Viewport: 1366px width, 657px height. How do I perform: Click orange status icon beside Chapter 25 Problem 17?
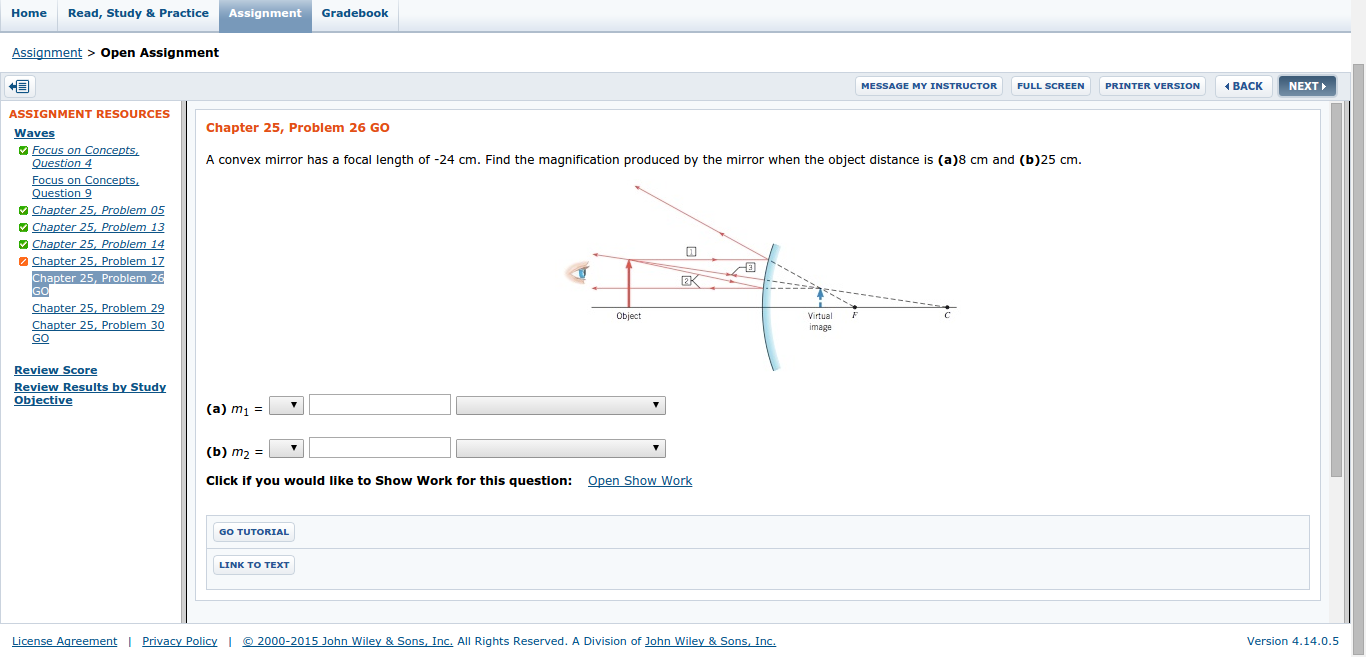tap(22, 261)
